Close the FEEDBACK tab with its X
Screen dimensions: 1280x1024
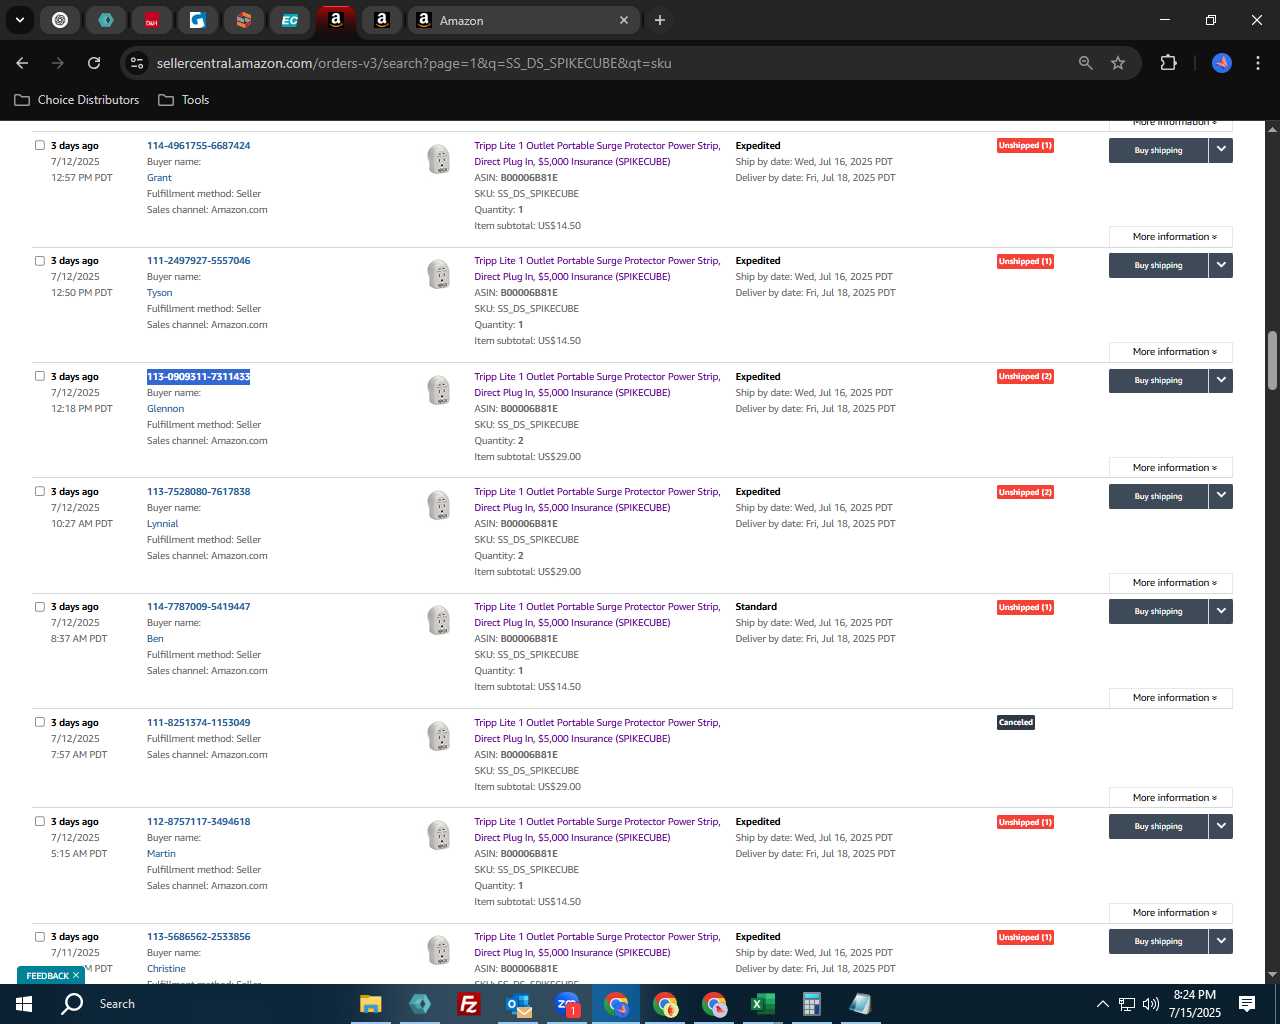pos(76,976)
